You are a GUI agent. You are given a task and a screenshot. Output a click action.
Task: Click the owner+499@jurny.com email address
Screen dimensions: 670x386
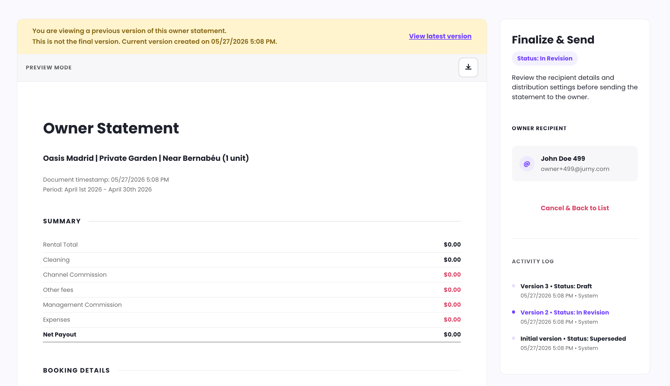point(575,169)
